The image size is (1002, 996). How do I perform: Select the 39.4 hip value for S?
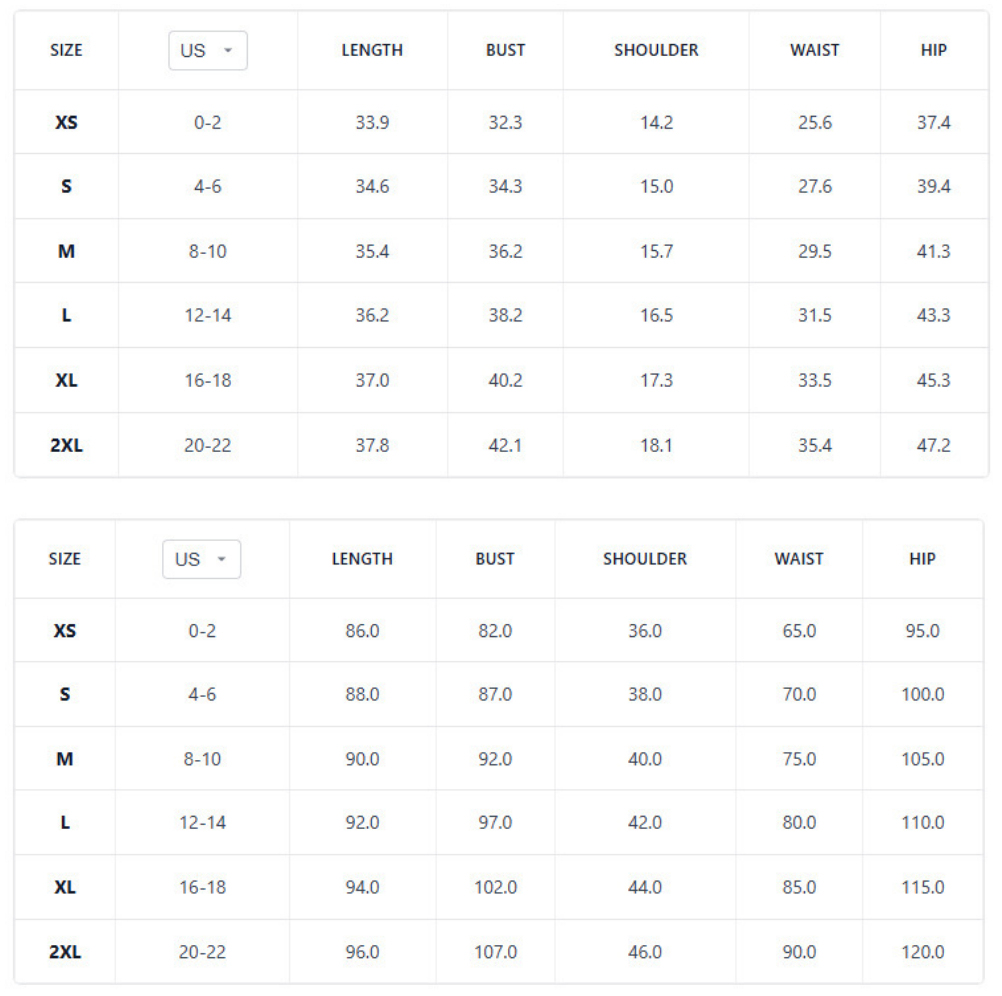coord(933,187)
